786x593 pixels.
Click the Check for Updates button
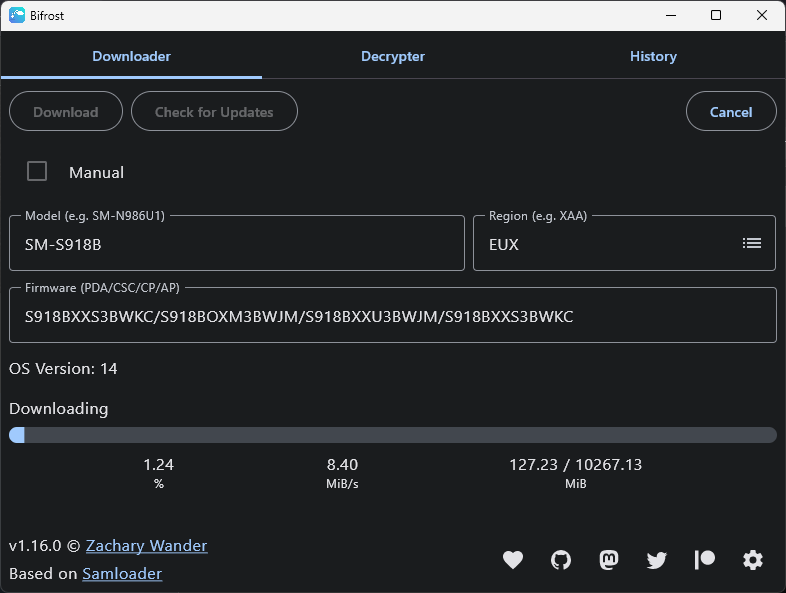(x=214, y=112)
